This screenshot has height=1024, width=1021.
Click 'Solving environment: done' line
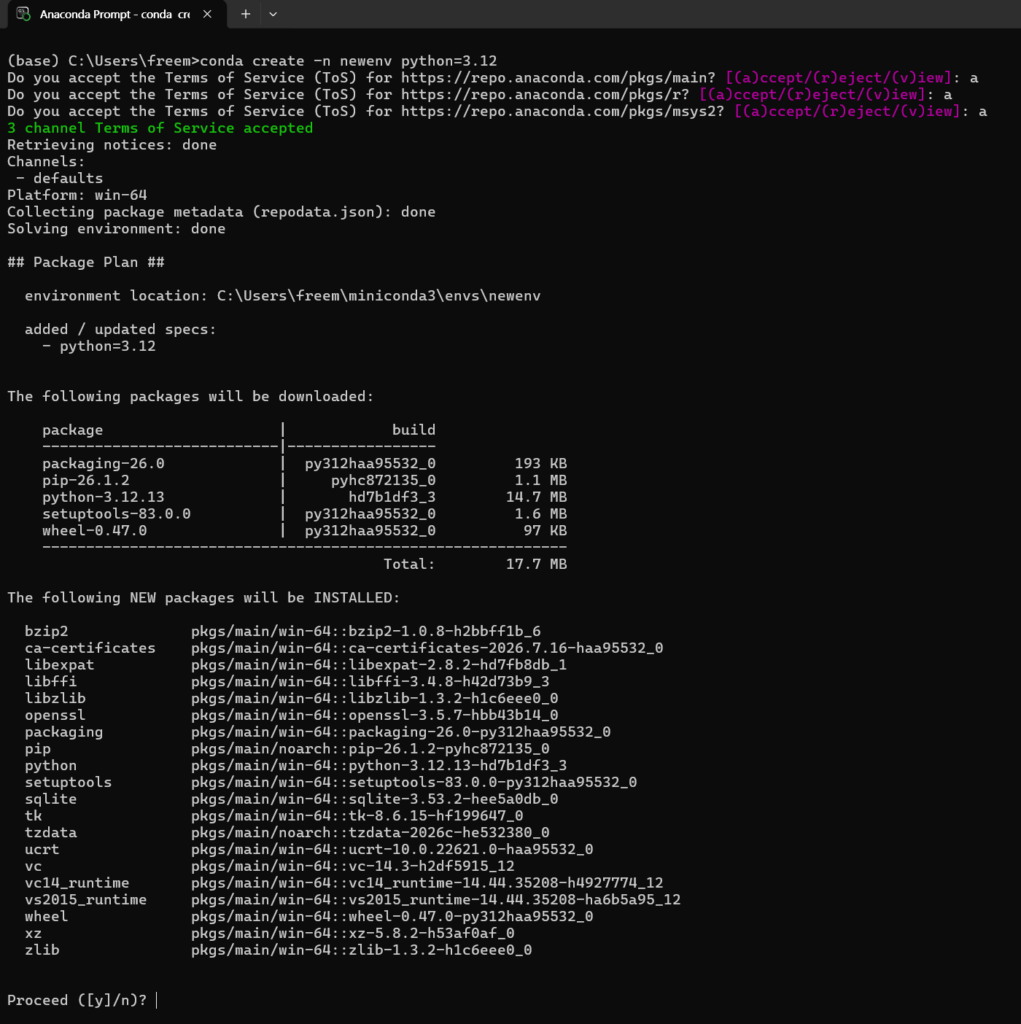point(116,229)
